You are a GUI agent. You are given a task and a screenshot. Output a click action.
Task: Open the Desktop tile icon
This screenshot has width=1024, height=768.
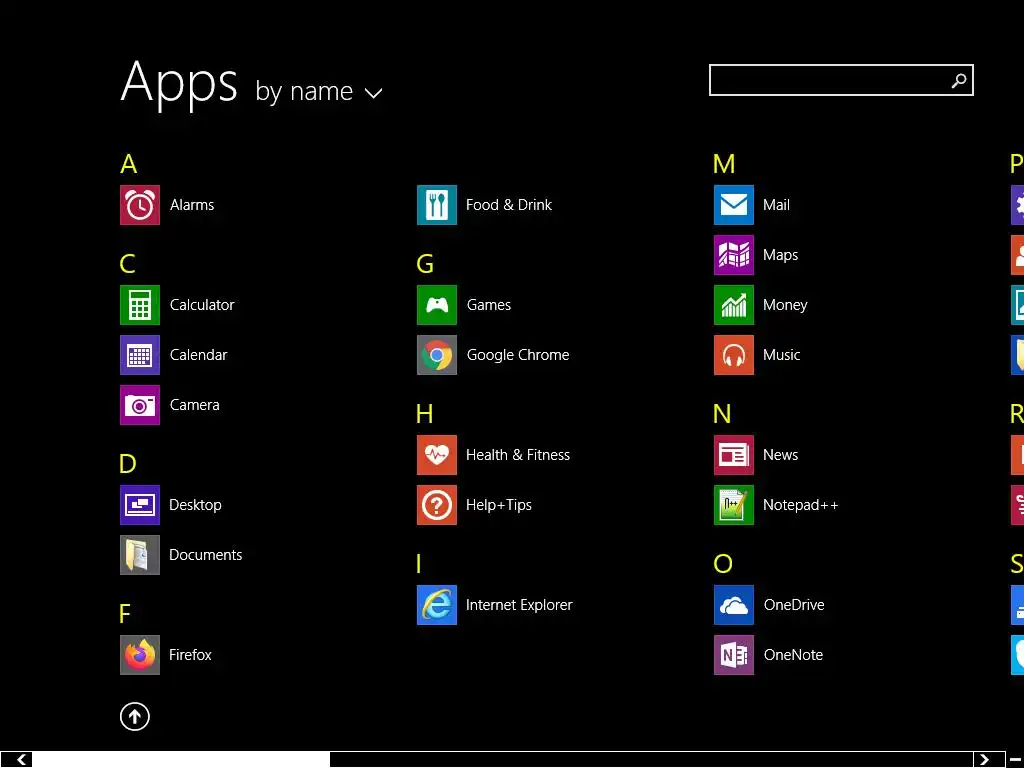pos(140,505)
